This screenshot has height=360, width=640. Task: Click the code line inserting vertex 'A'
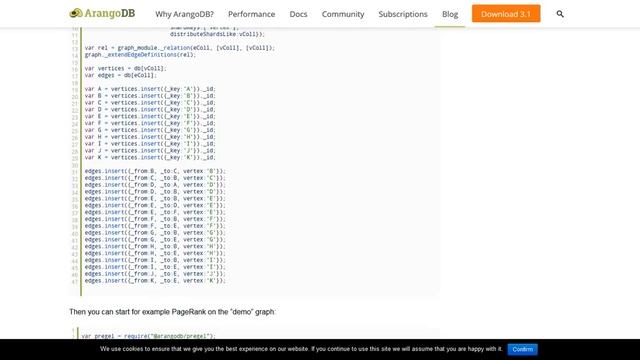(150, 89)
